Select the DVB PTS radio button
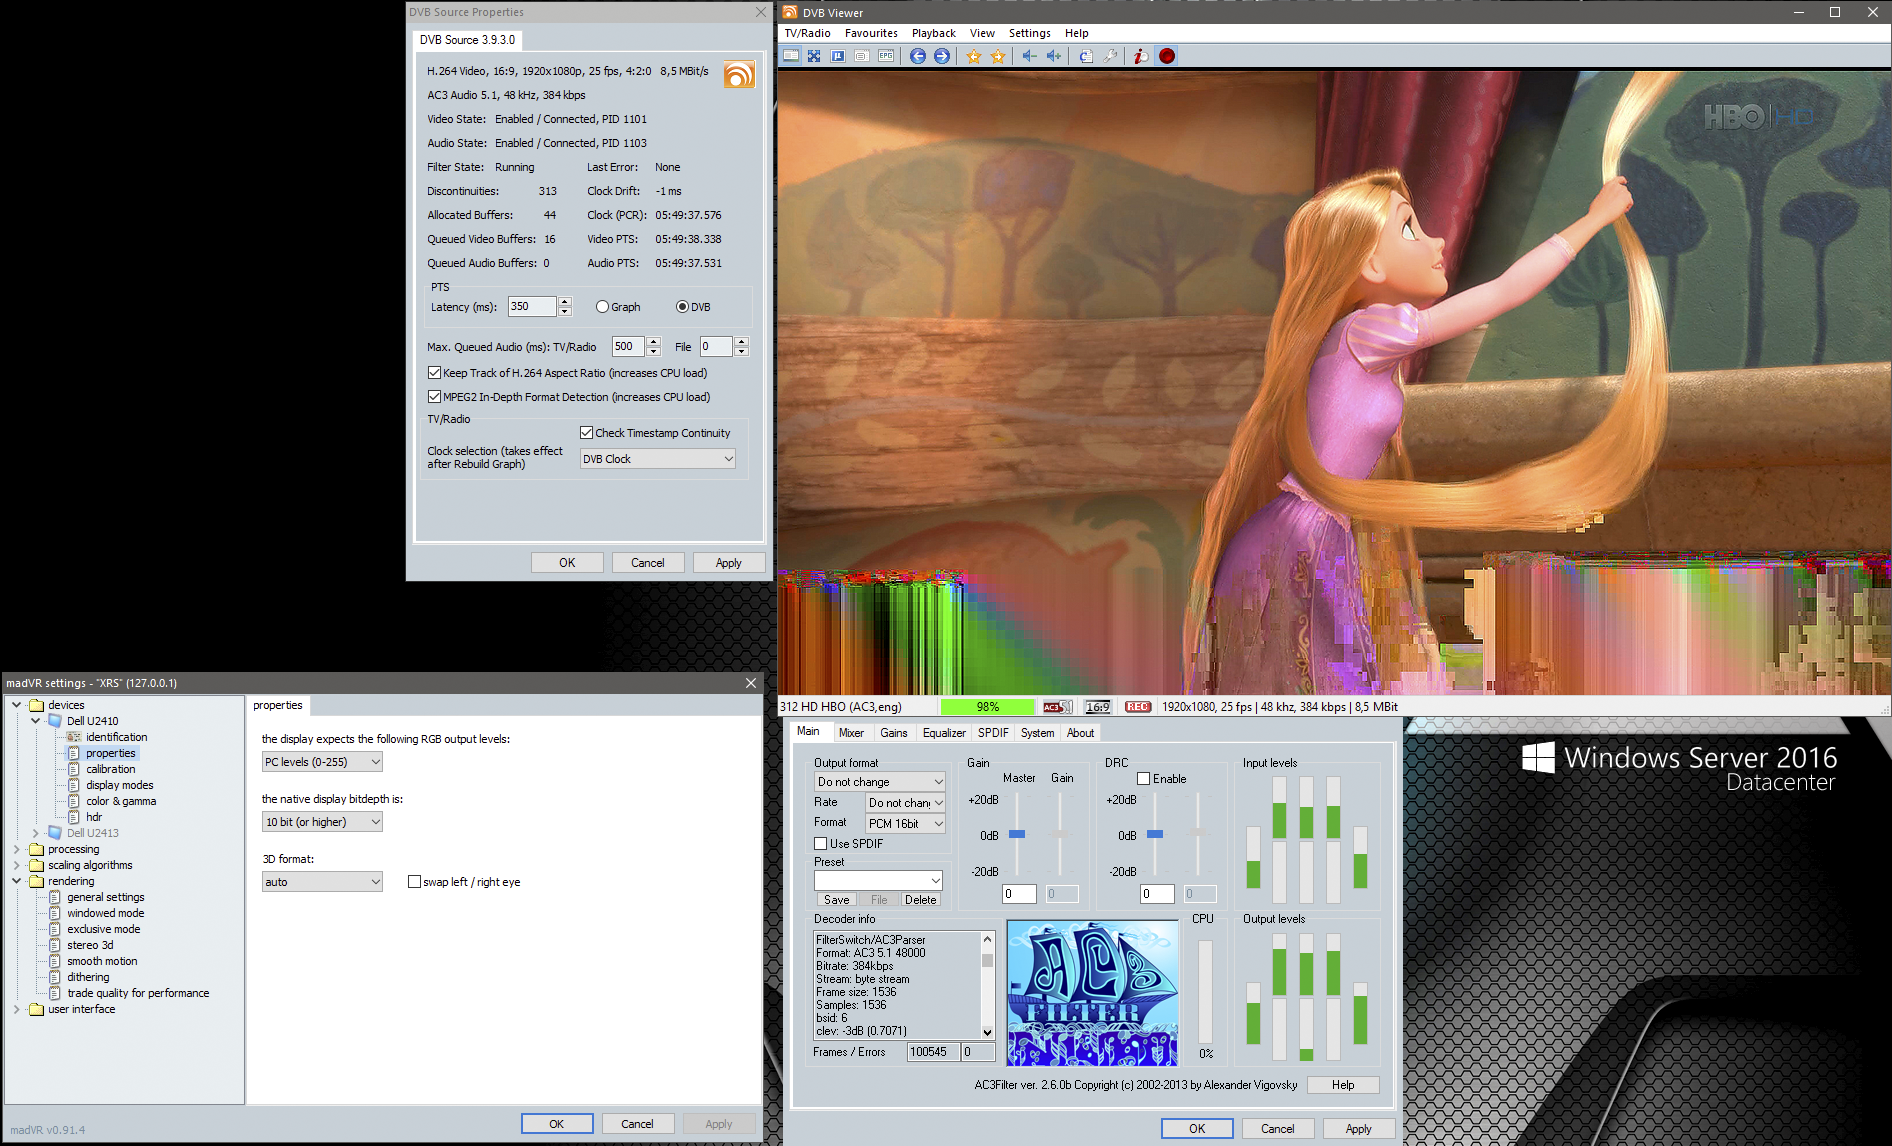Viewport: 1892px width, 1146px height. point(682,307)
